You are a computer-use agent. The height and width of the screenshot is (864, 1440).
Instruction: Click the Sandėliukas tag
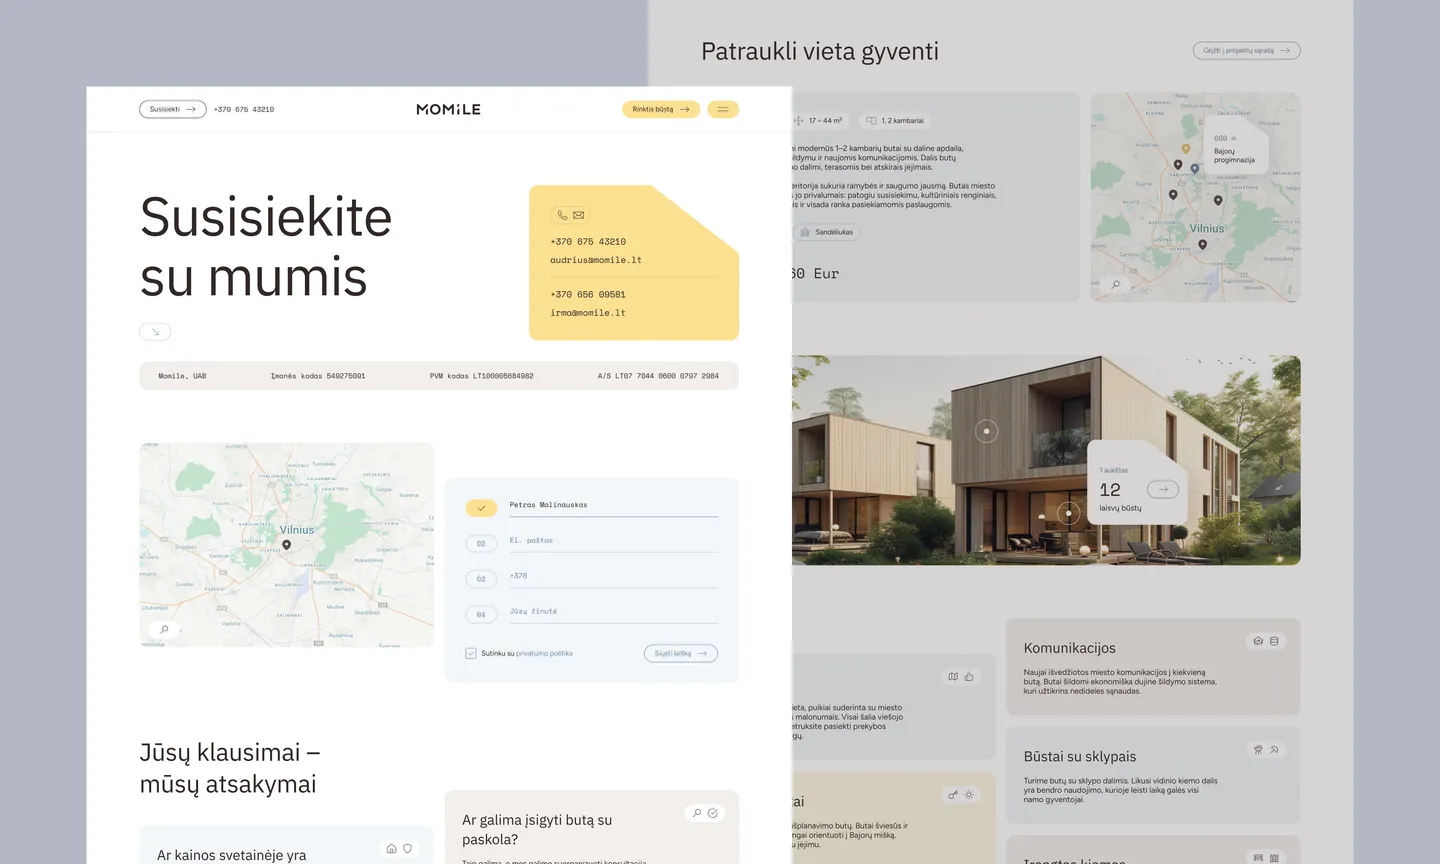tap(827, 232)
